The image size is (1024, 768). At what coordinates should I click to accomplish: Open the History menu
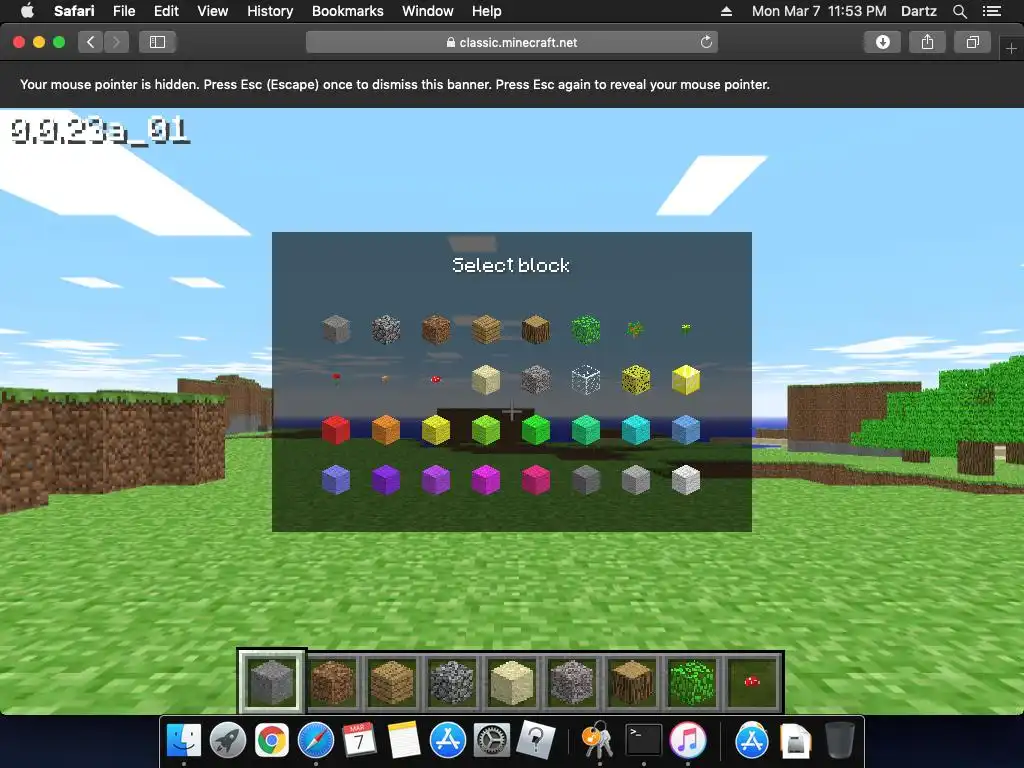(x=270, y=11)
